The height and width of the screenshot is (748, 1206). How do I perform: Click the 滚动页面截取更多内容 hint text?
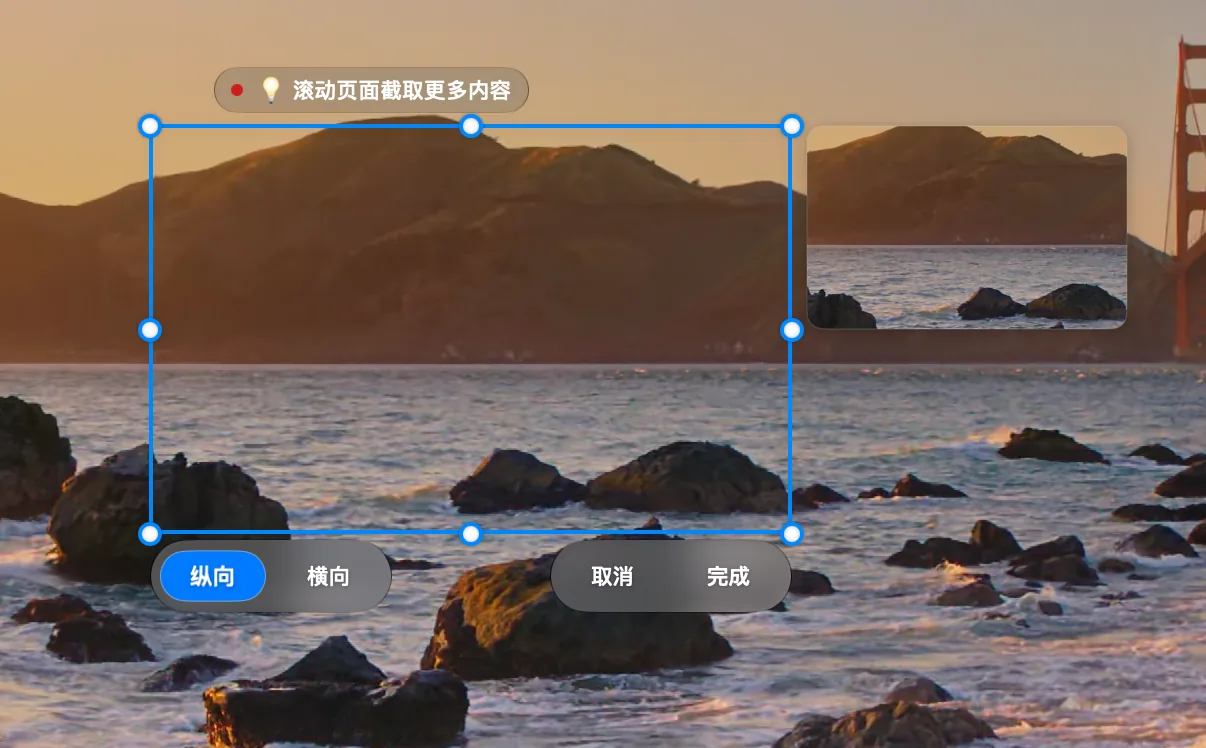coord(402,90)
